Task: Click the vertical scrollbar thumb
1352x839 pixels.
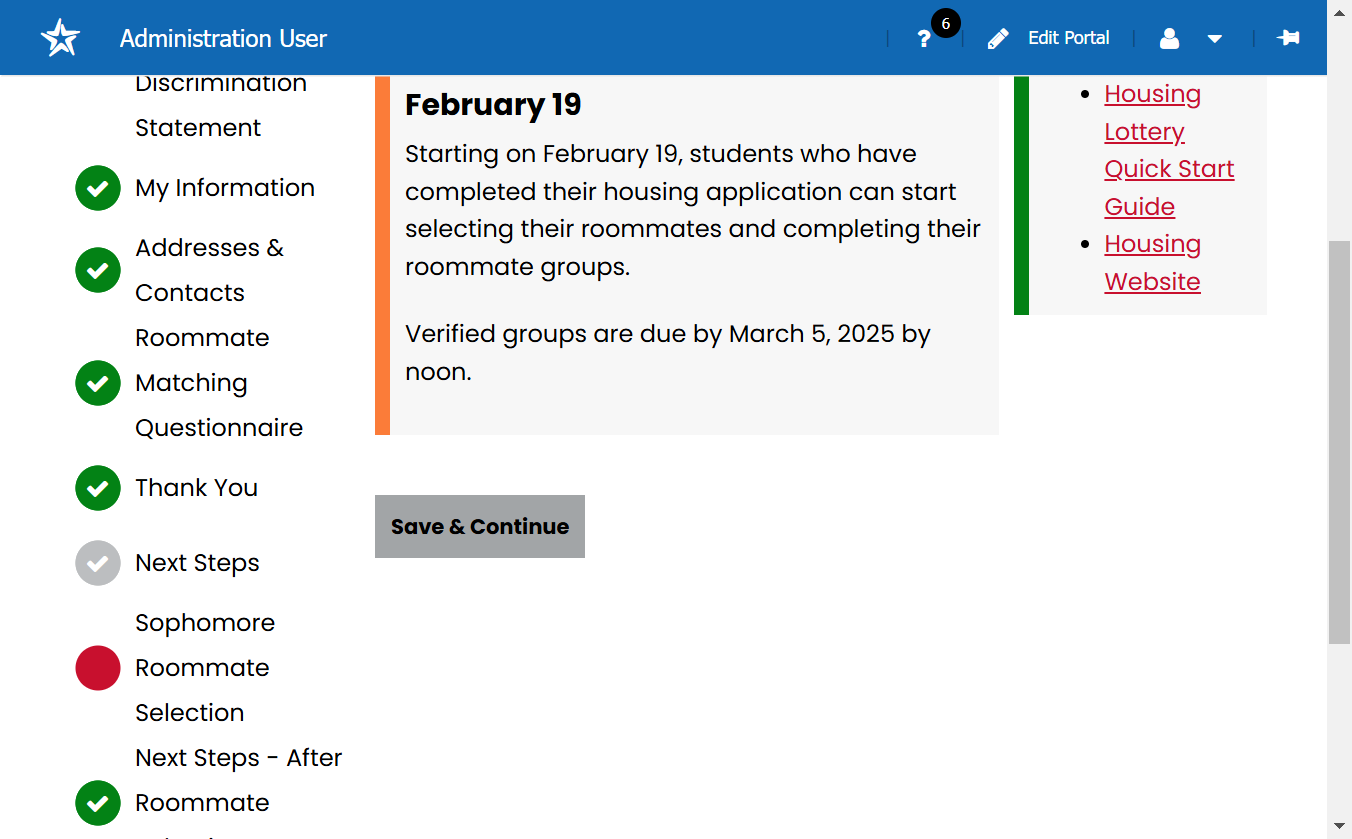Action: pyautogui.click(x=1339, y=442)
